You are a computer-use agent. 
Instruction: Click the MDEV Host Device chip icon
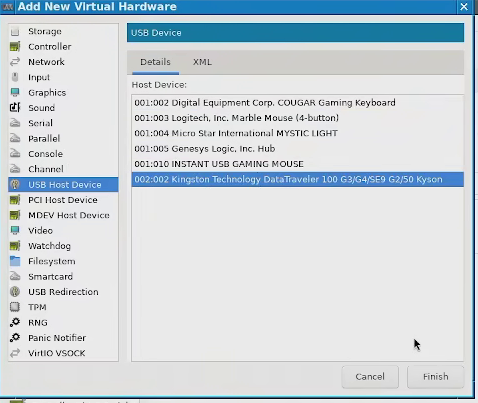[x=15, y=215]
